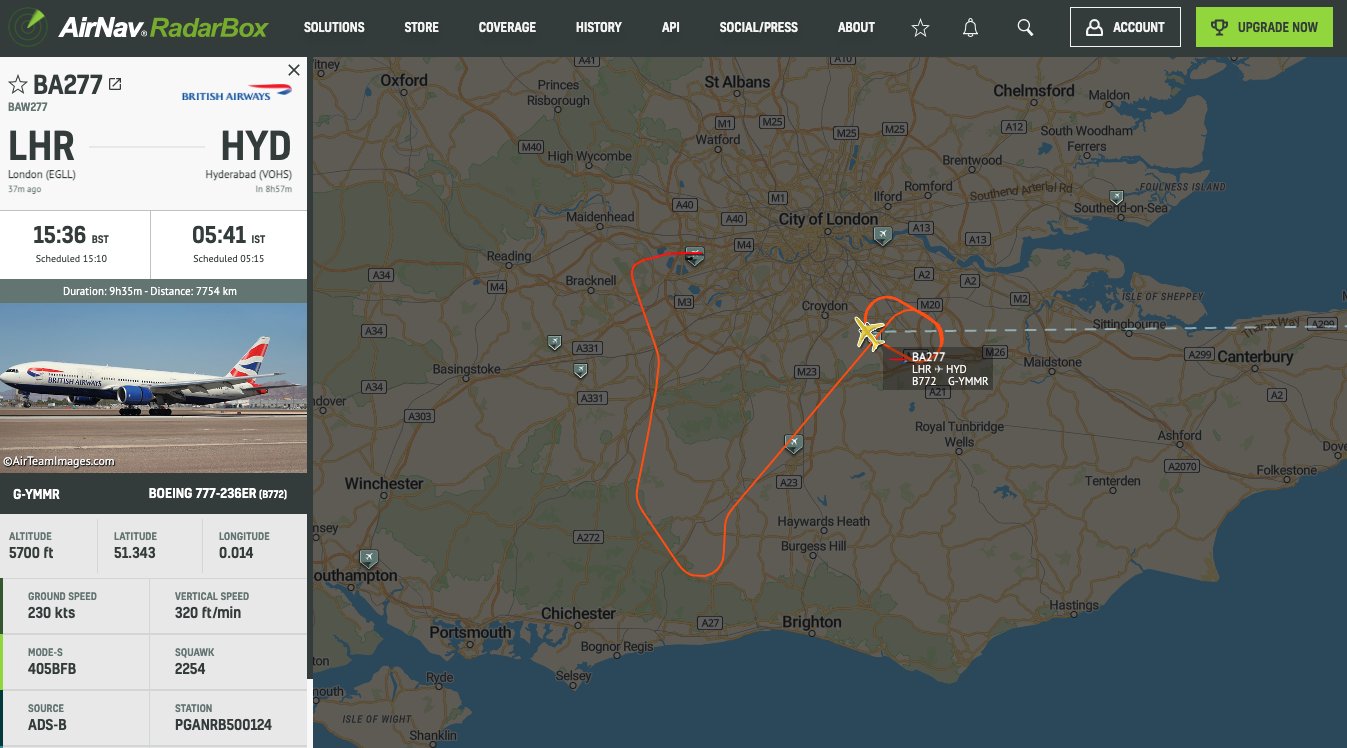Open the British Airways 777 aircraft photo
The image size is (1347, 748).
coord(153,387)
